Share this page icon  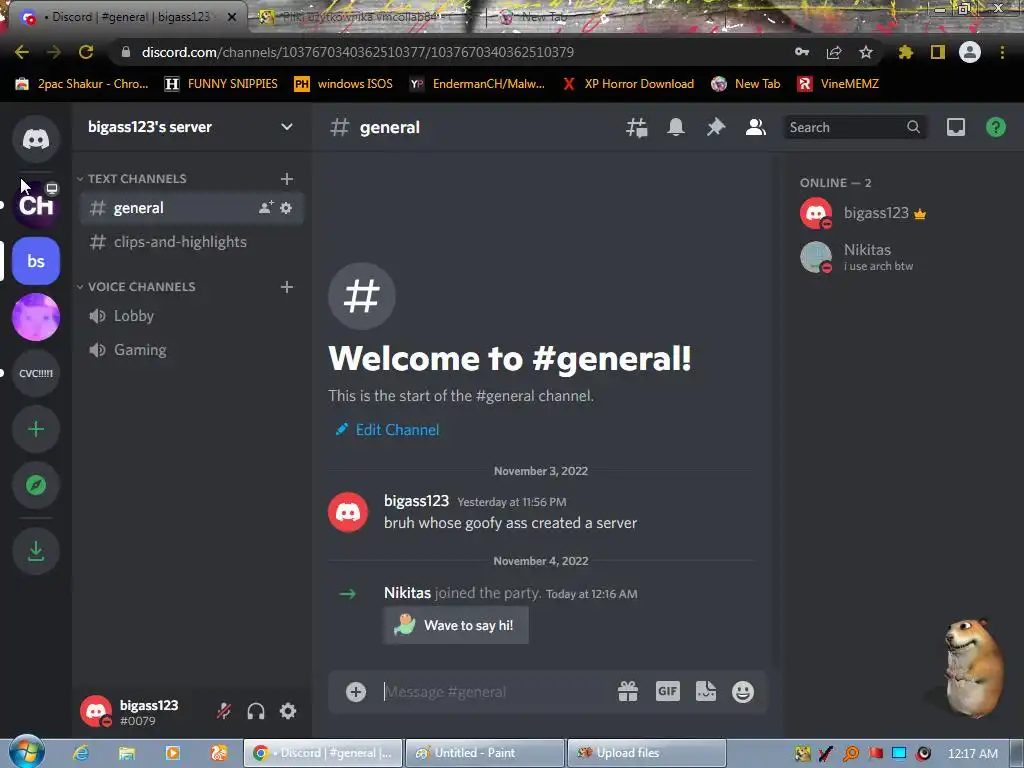pos(834,52)
